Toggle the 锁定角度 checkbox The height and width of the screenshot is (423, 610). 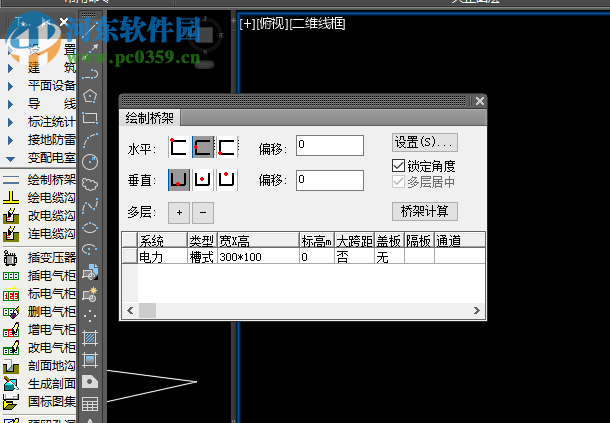coord(398,165)
